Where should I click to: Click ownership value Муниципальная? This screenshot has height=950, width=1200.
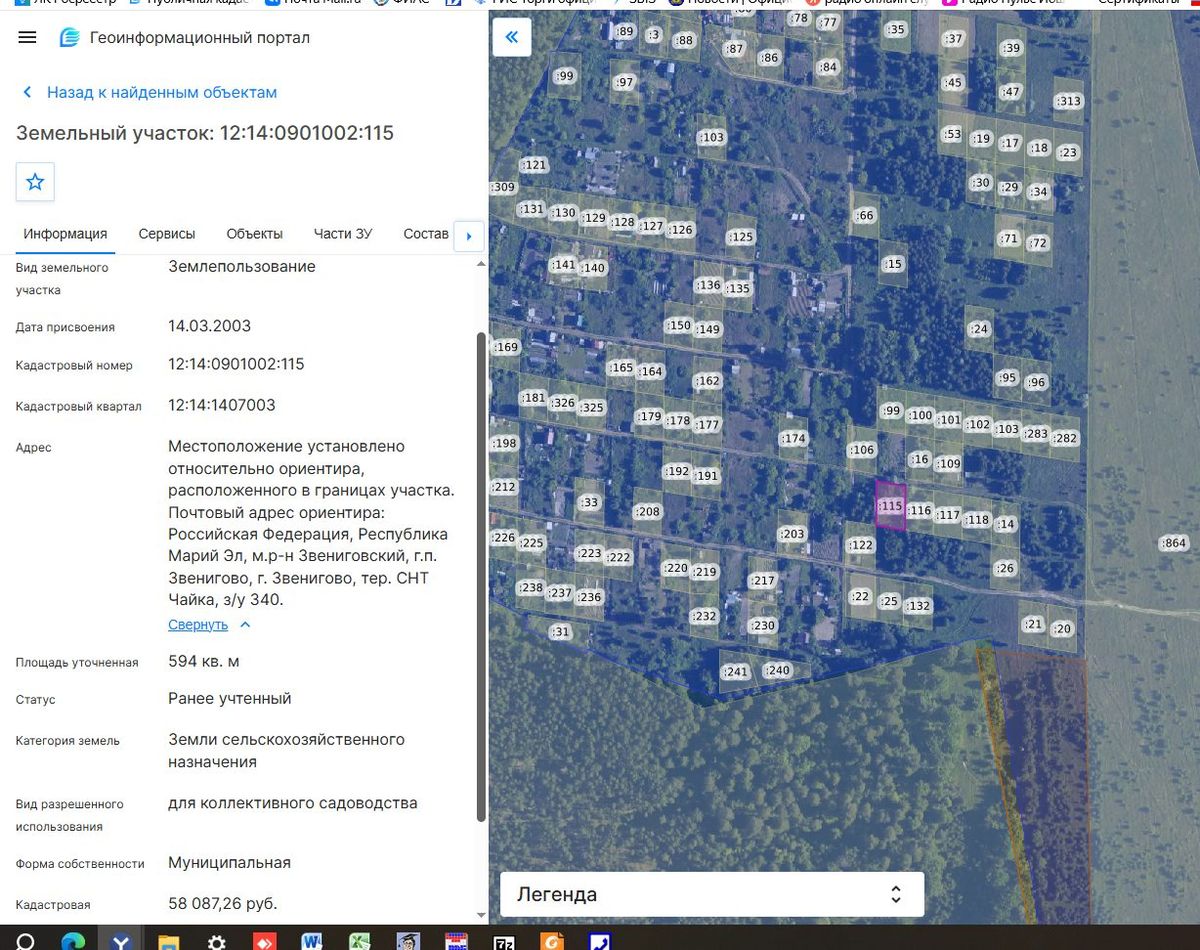[x=230, y=862]
